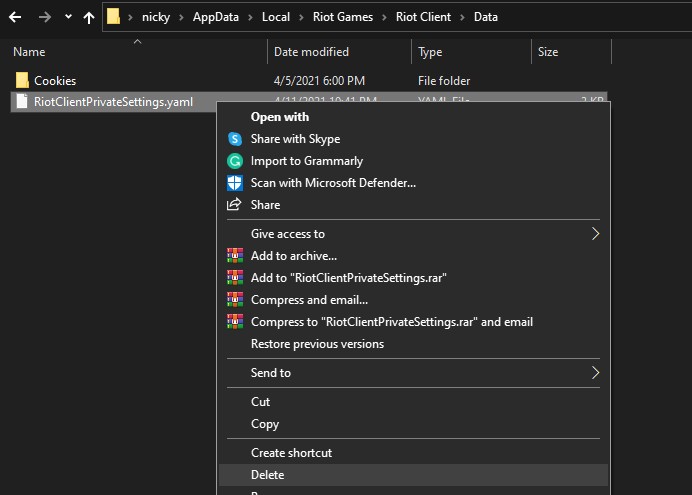Choose Open with in context menu
Image resolution: width=692 pixels, height=495 pixels.
[x=280, y=117]
